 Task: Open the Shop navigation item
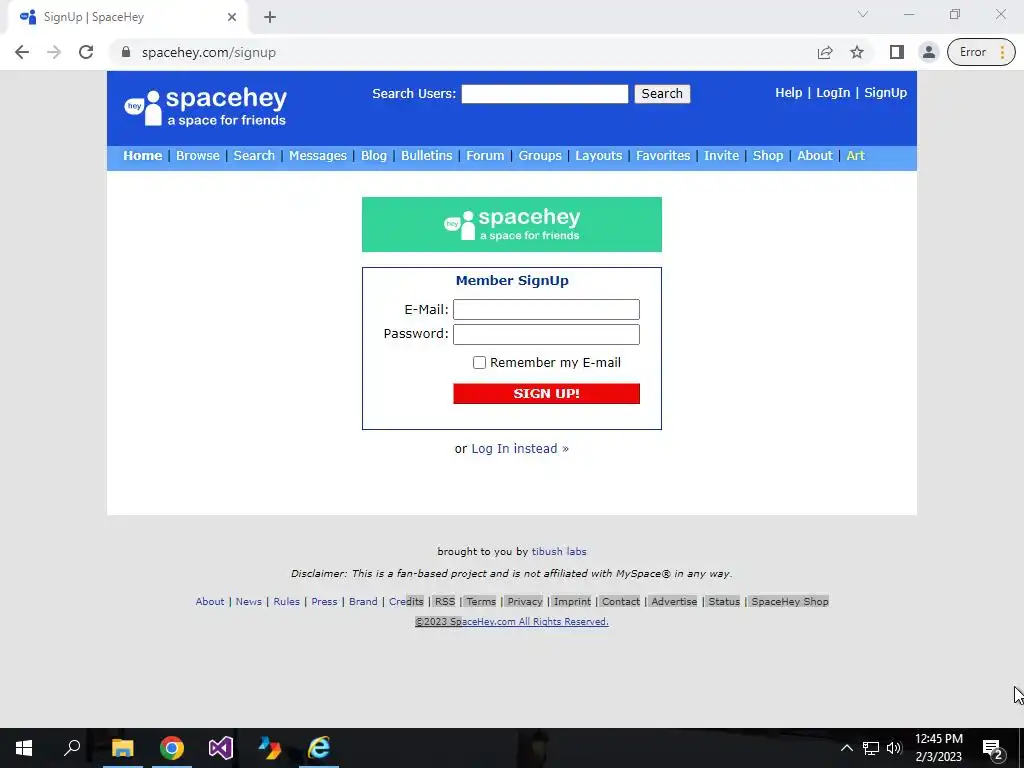pyautogui.click(x=767, y=155)
